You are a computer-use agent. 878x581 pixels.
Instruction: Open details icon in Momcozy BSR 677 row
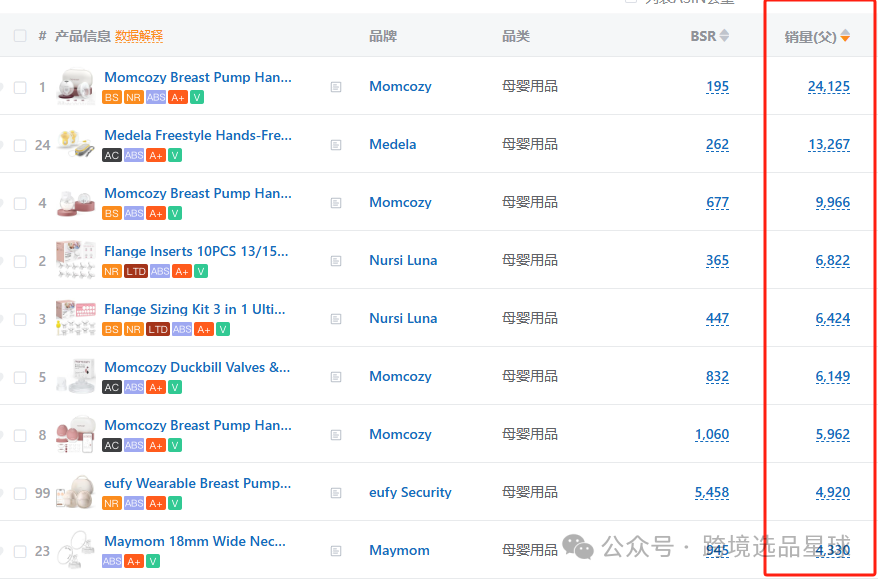336,203
